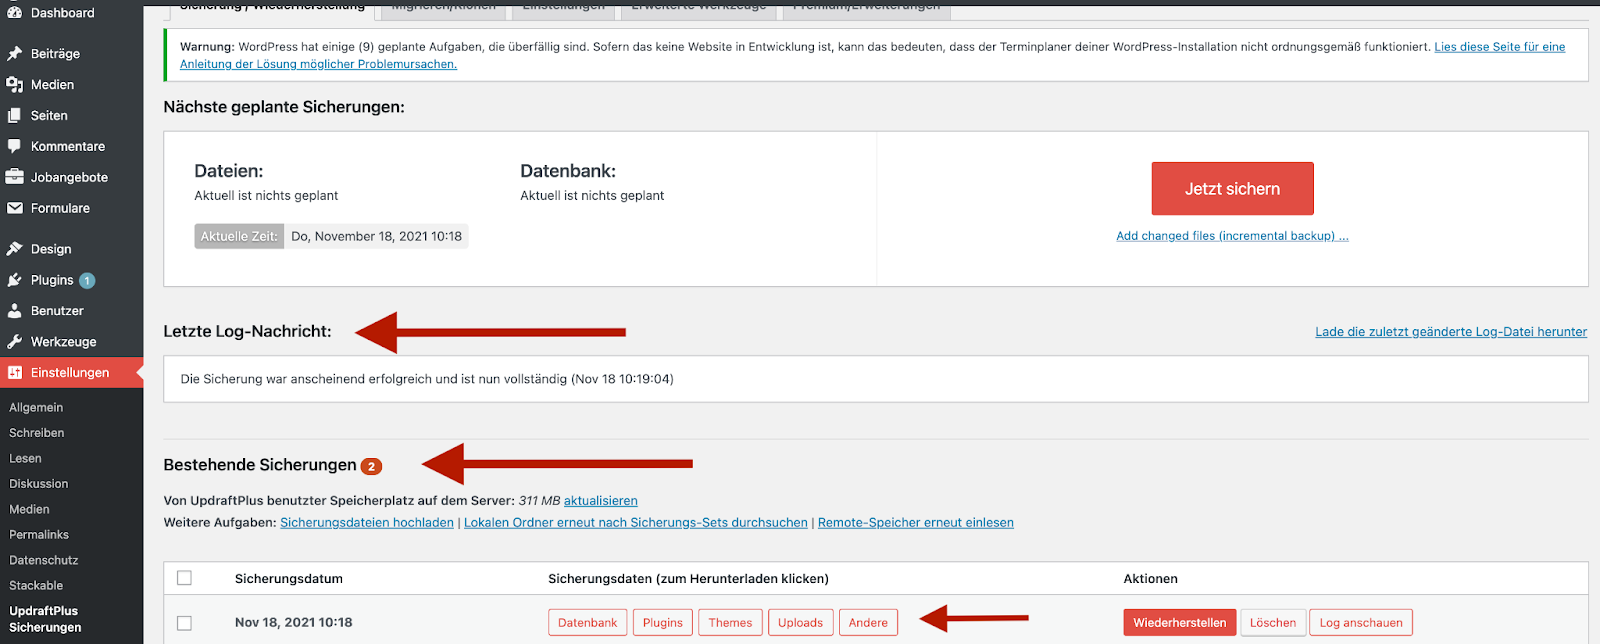The height and width of the screenshot is (644, 1600).
Task: Click Remote-Speicher erneut einlesen link
Action: 916,523
